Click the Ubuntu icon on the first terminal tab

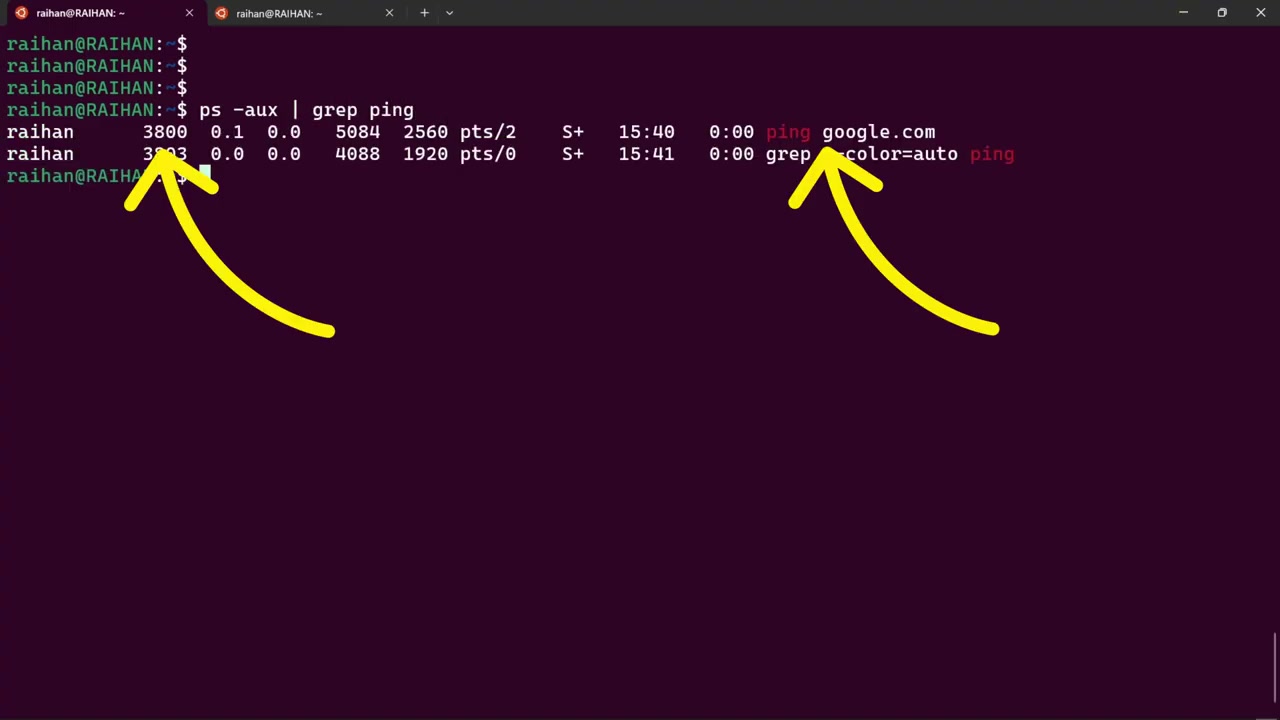pos(21,13)
